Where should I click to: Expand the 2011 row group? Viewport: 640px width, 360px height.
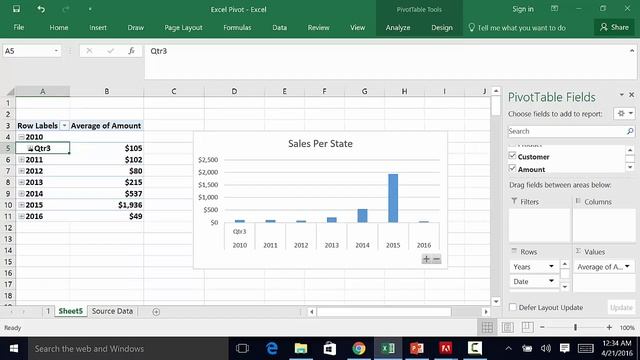(x=21, y=160)
